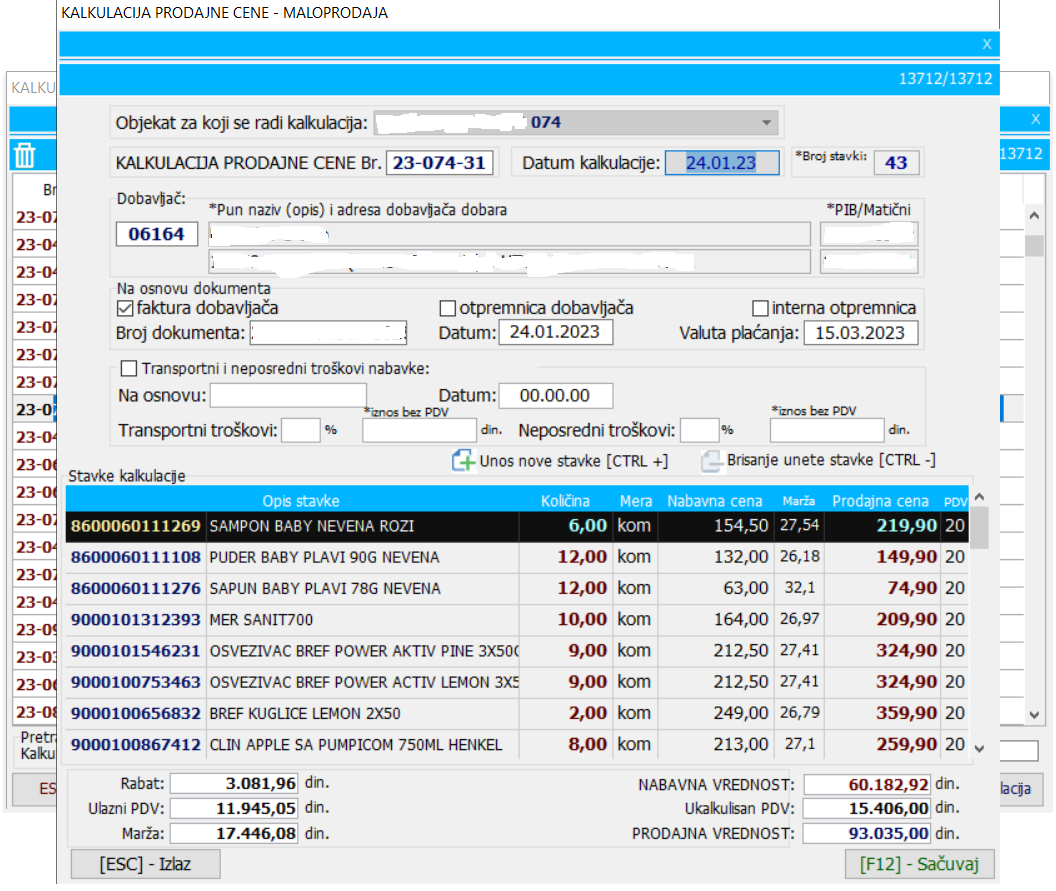
Task: Click the Datum kalkulacije field 24.01.23
Action: click(722, 163)
